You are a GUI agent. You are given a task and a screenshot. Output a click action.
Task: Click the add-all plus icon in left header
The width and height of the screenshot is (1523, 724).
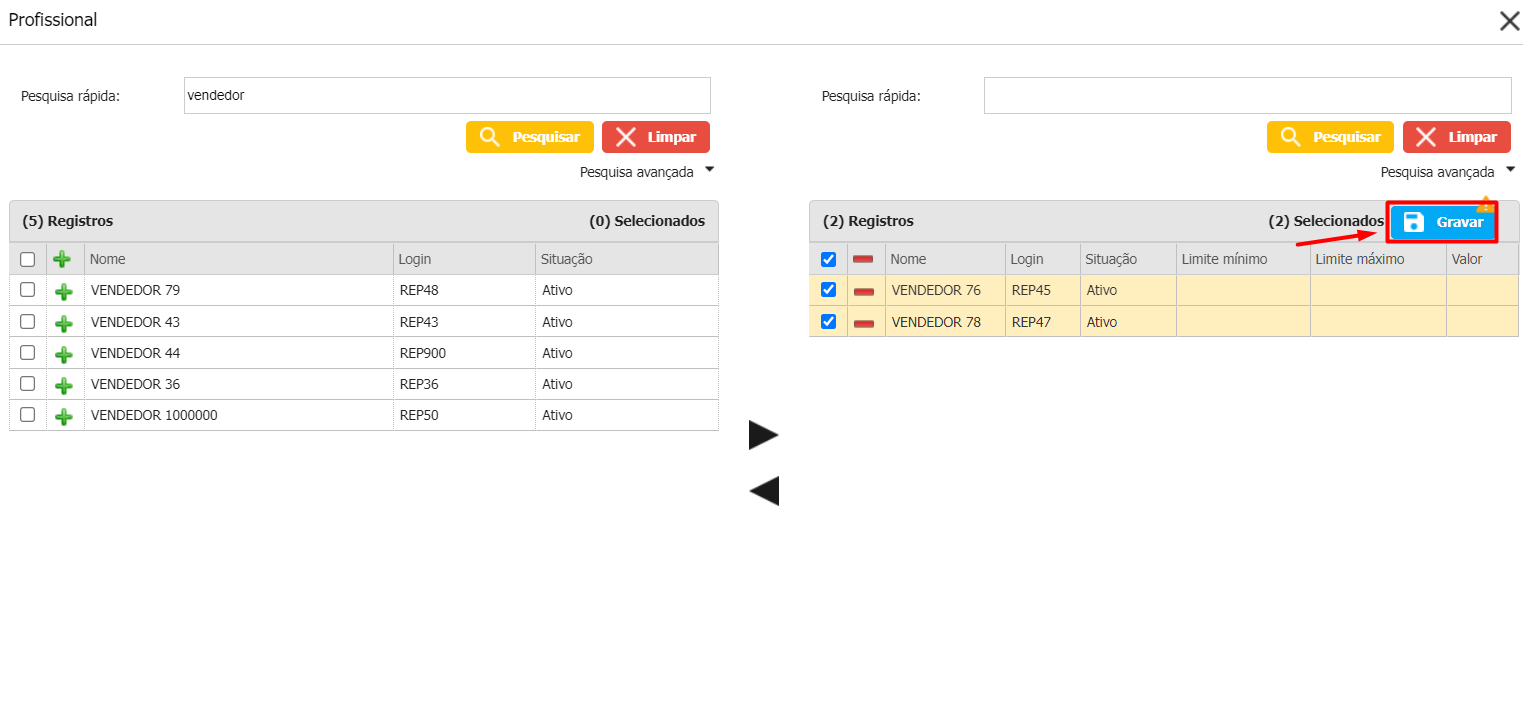[62, 259]
